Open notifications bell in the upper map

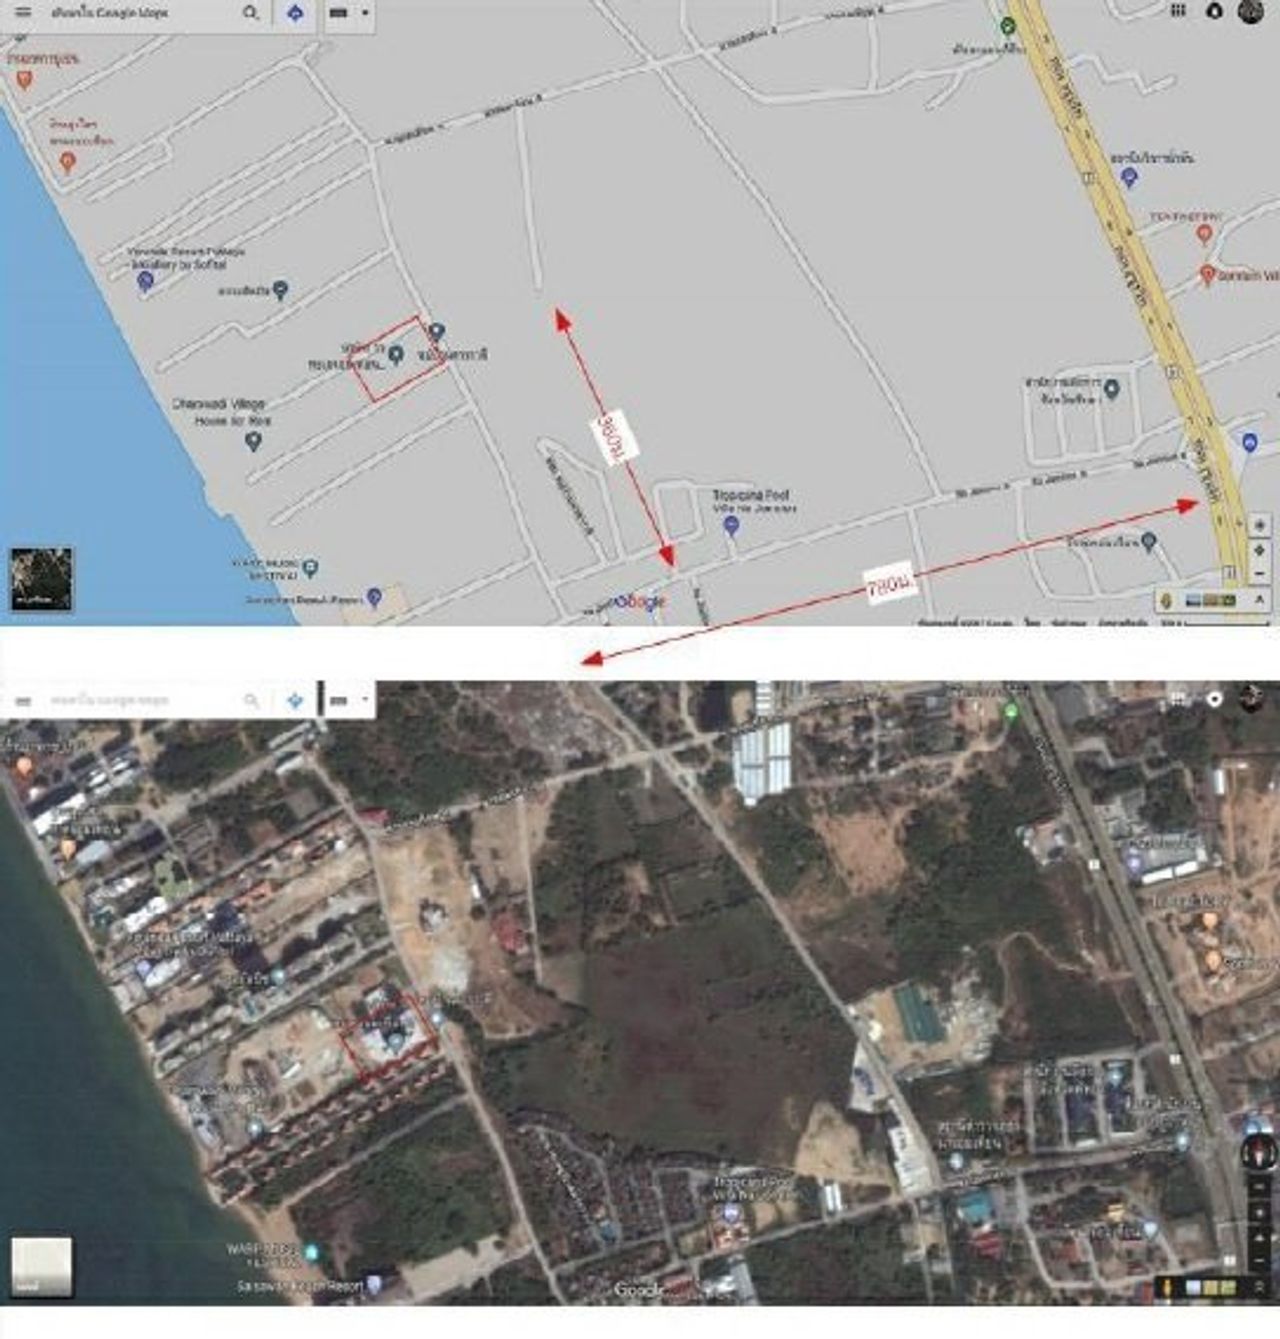(x=1214, y=10)
